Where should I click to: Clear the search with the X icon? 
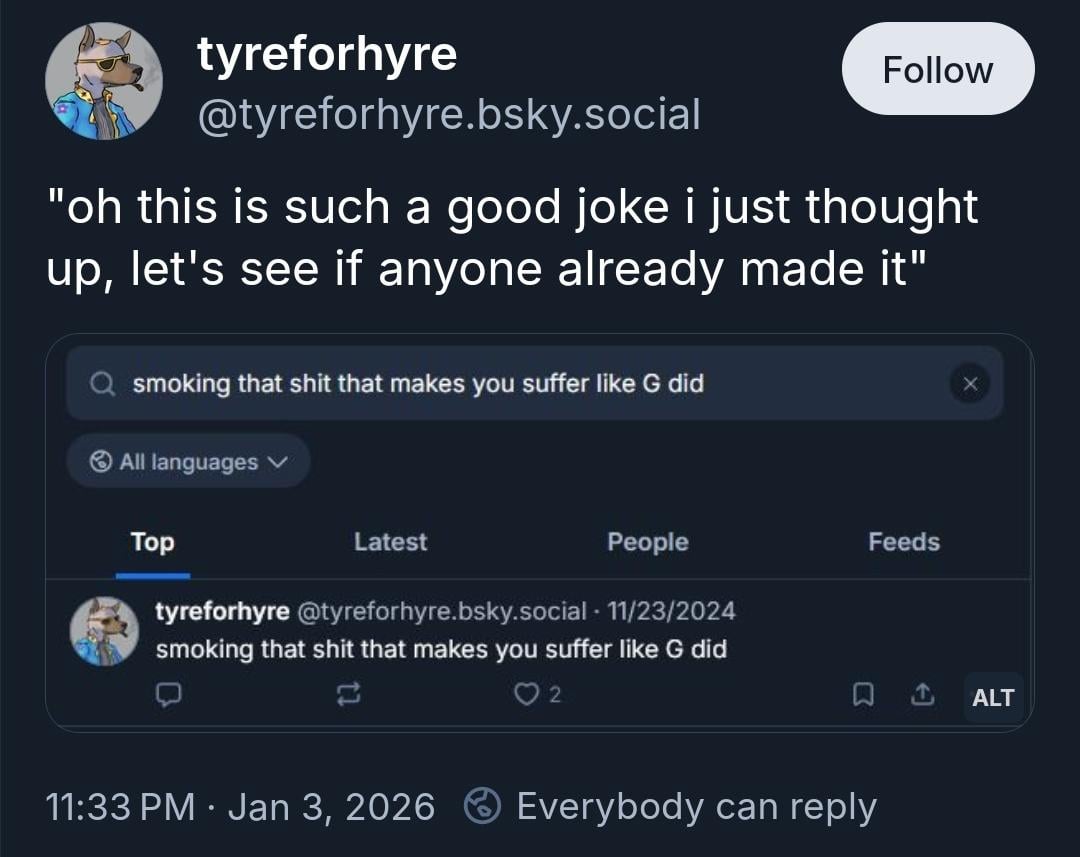coord(969,383)
